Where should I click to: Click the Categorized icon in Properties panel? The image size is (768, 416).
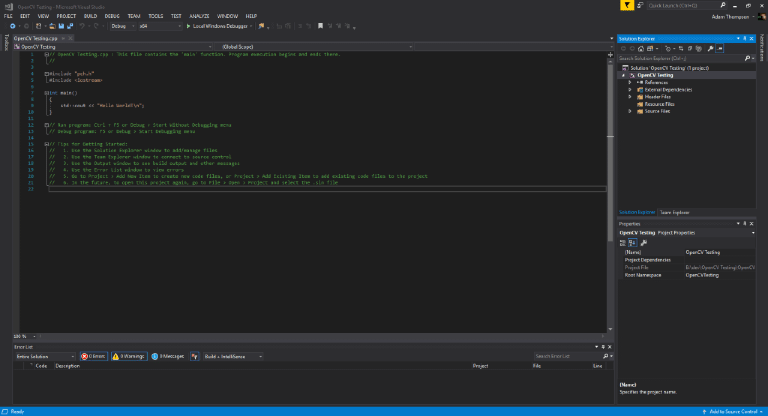tap(623, 243)
